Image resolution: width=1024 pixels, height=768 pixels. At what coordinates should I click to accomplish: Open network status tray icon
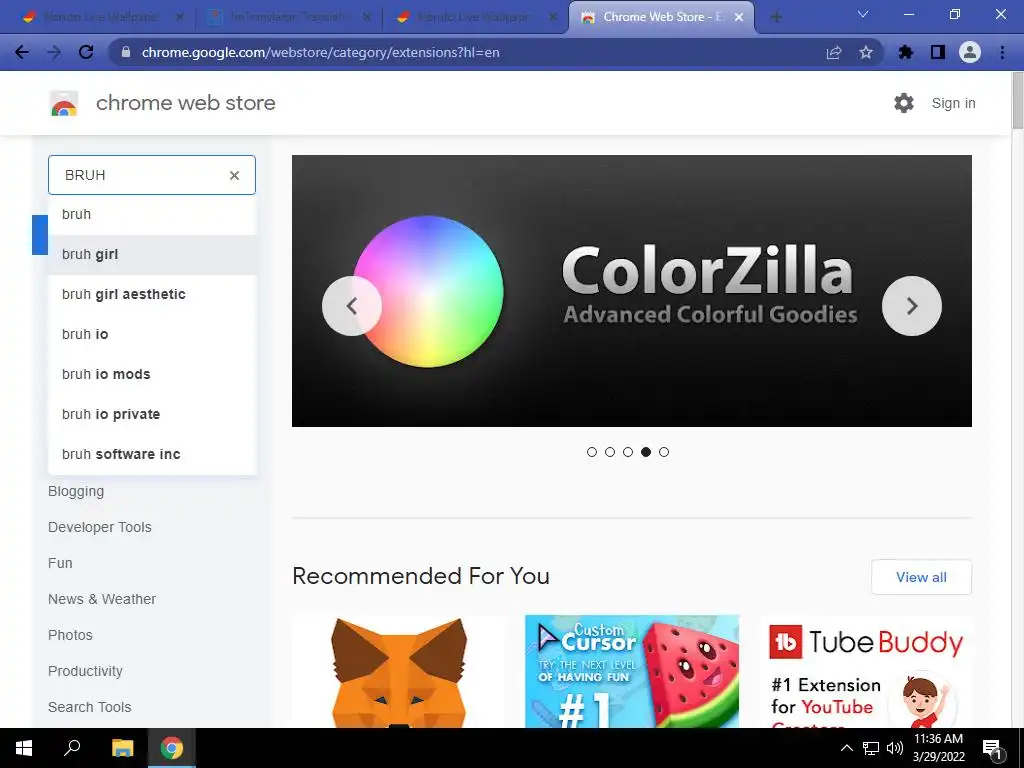tap(871, 748)
